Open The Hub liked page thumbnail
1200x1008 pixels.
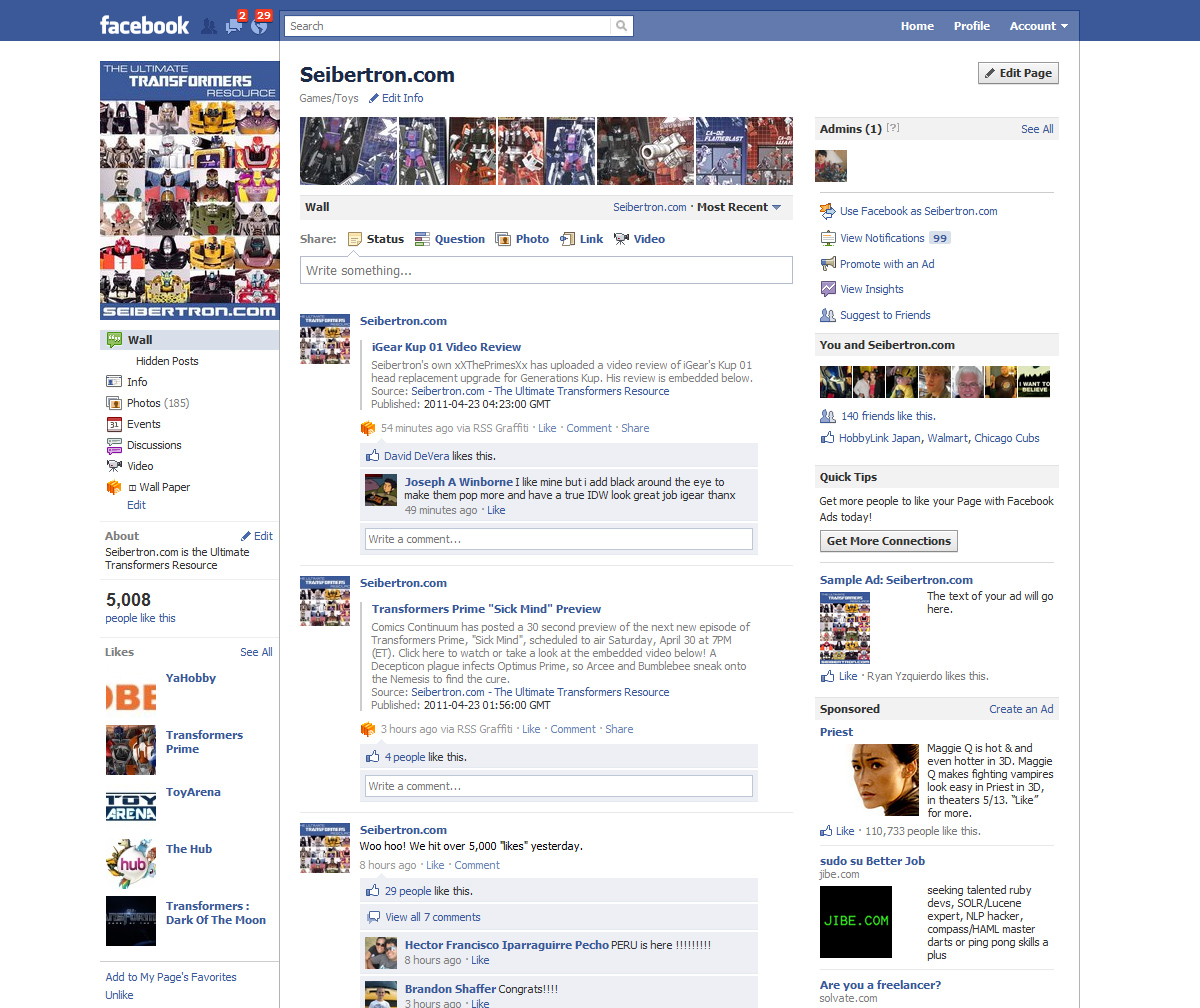(x=131, y=864)
